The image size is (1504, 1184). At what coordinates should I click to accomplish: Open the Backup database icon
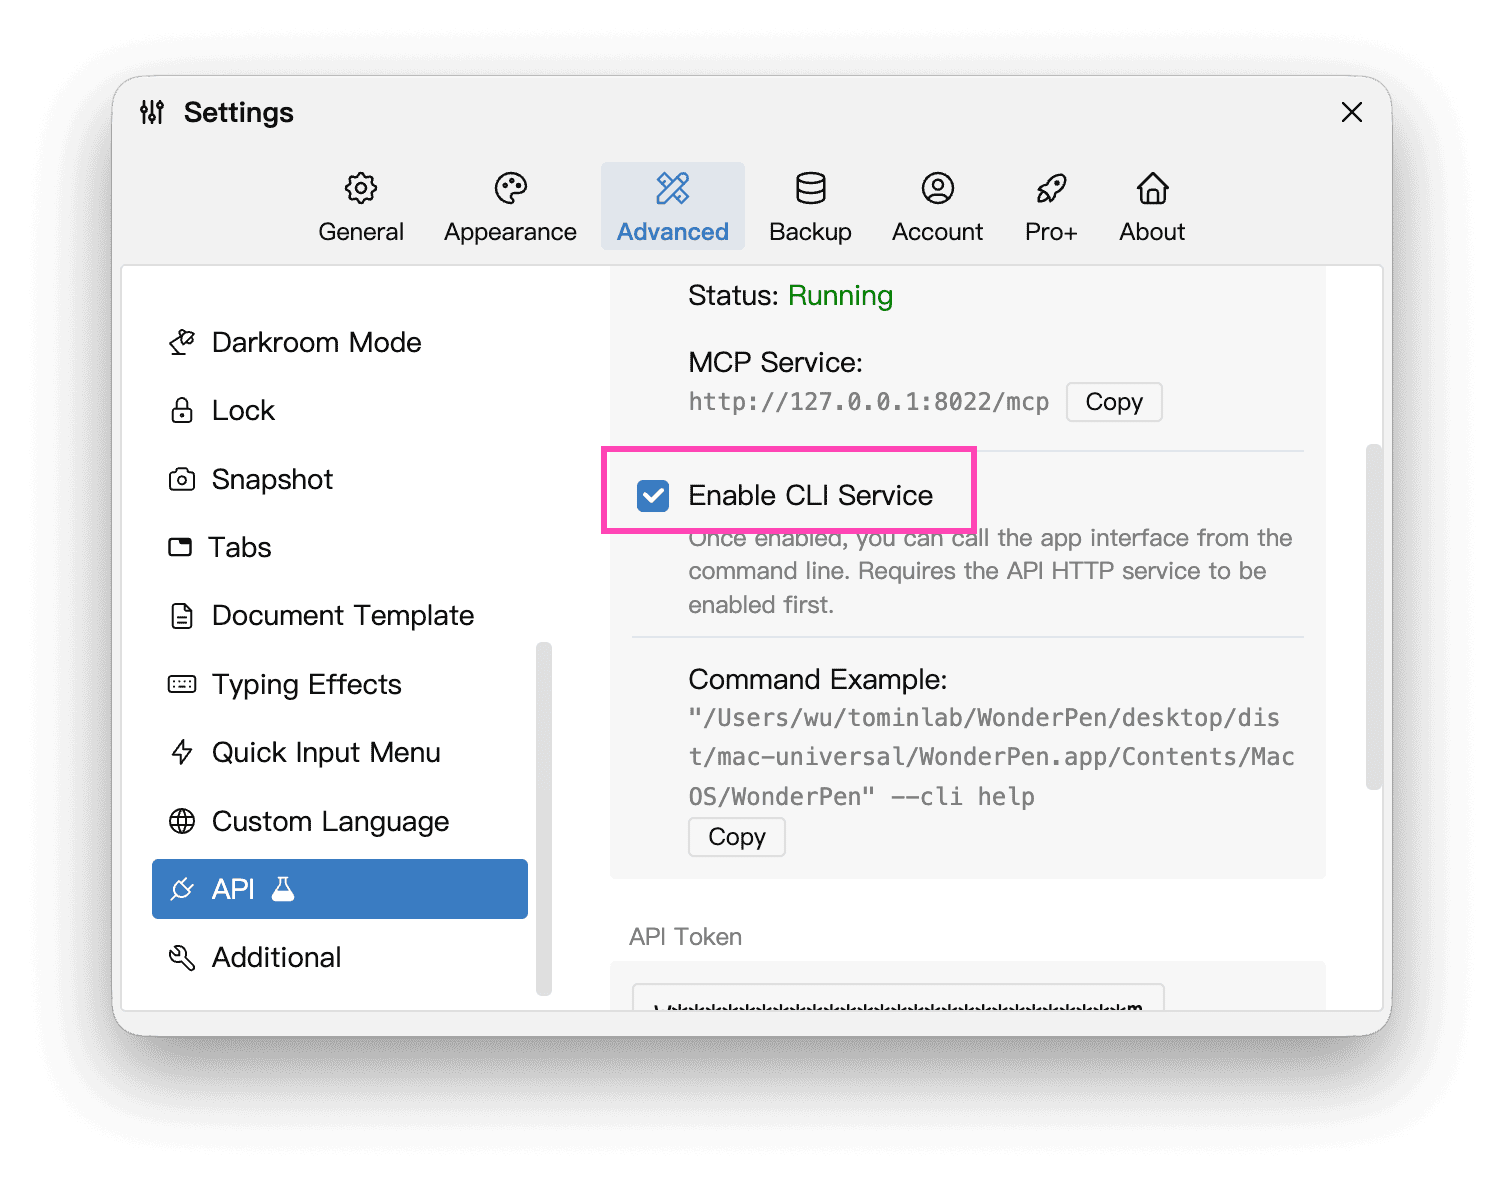click(x=811, y=188)
